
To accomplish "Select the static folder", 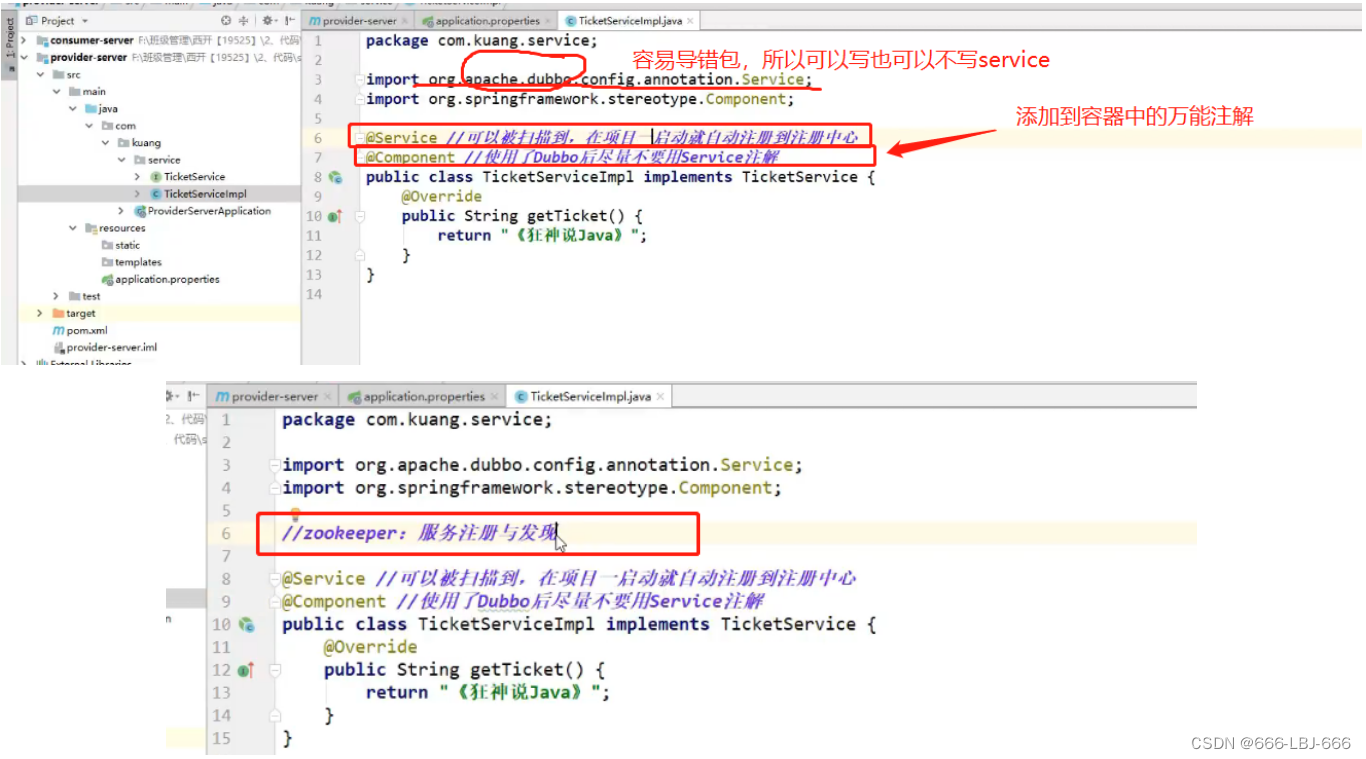I will 127,245.
